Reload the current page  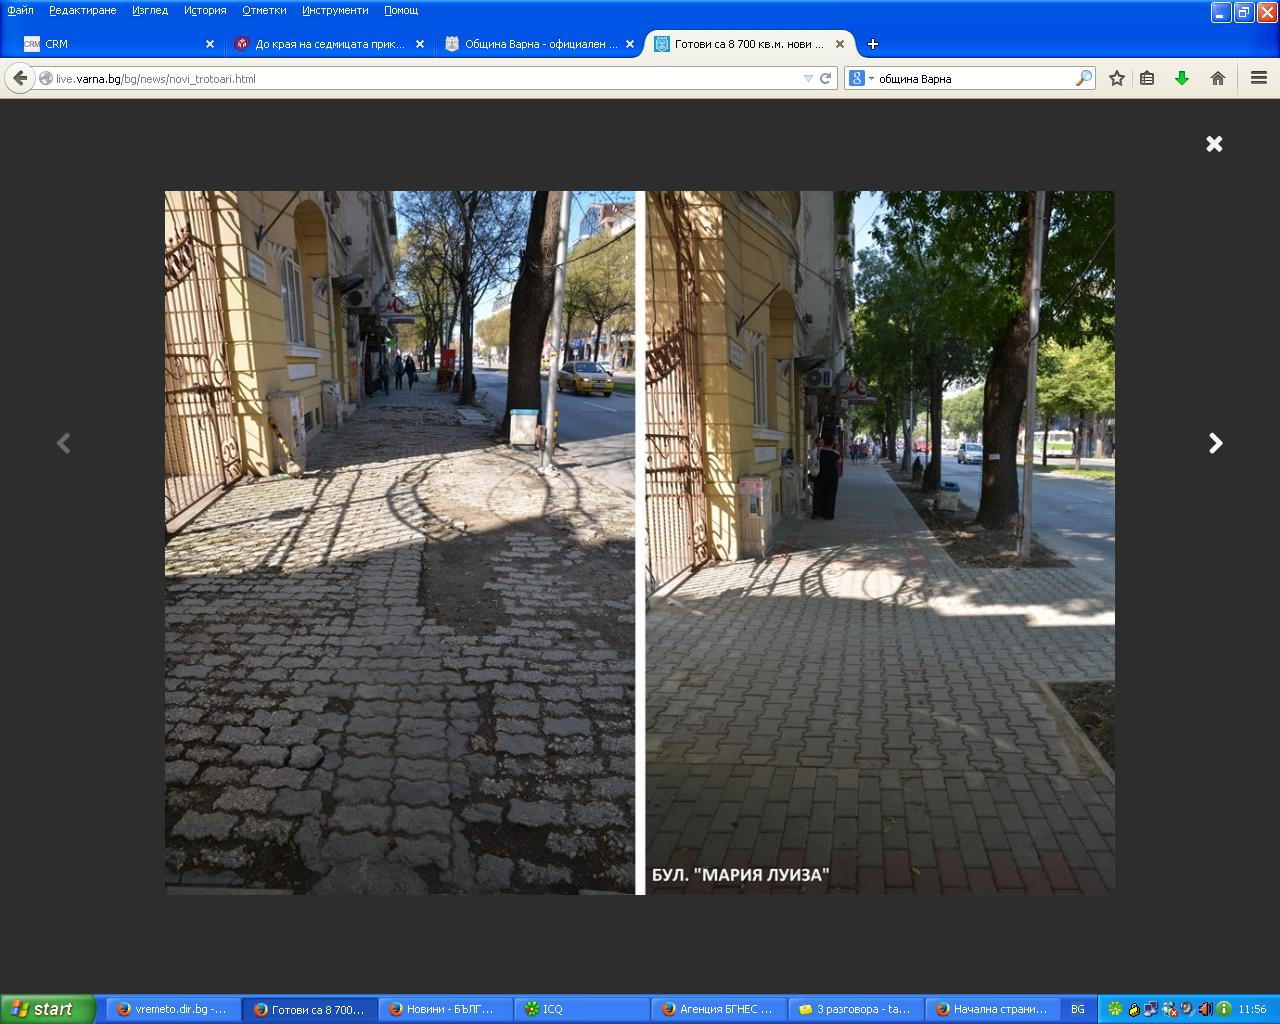826,78
